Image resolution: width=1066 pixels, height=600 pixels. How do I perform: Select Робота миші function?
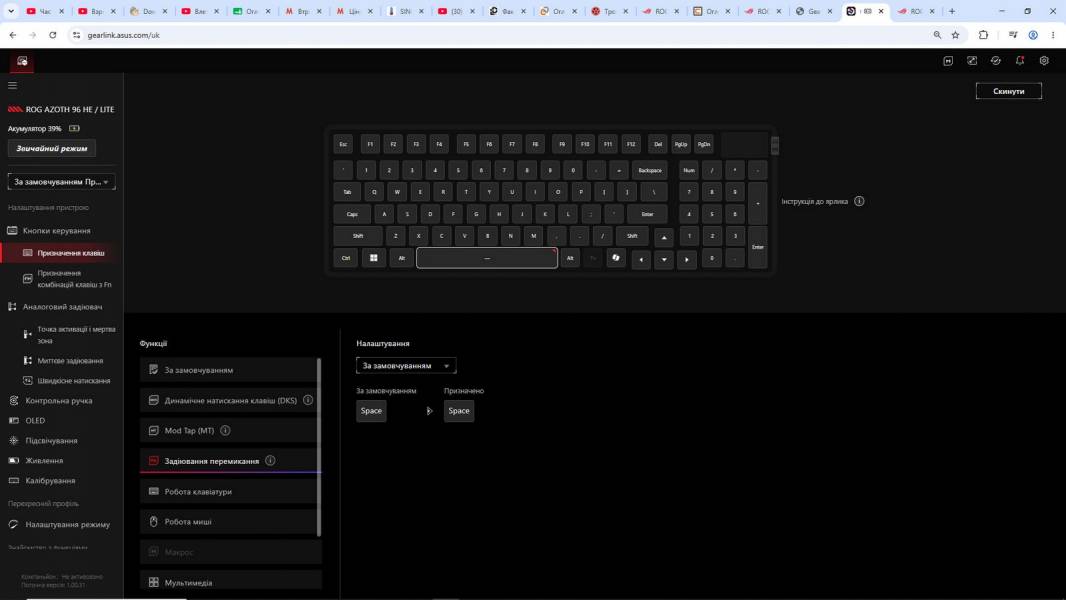point(228,521)
